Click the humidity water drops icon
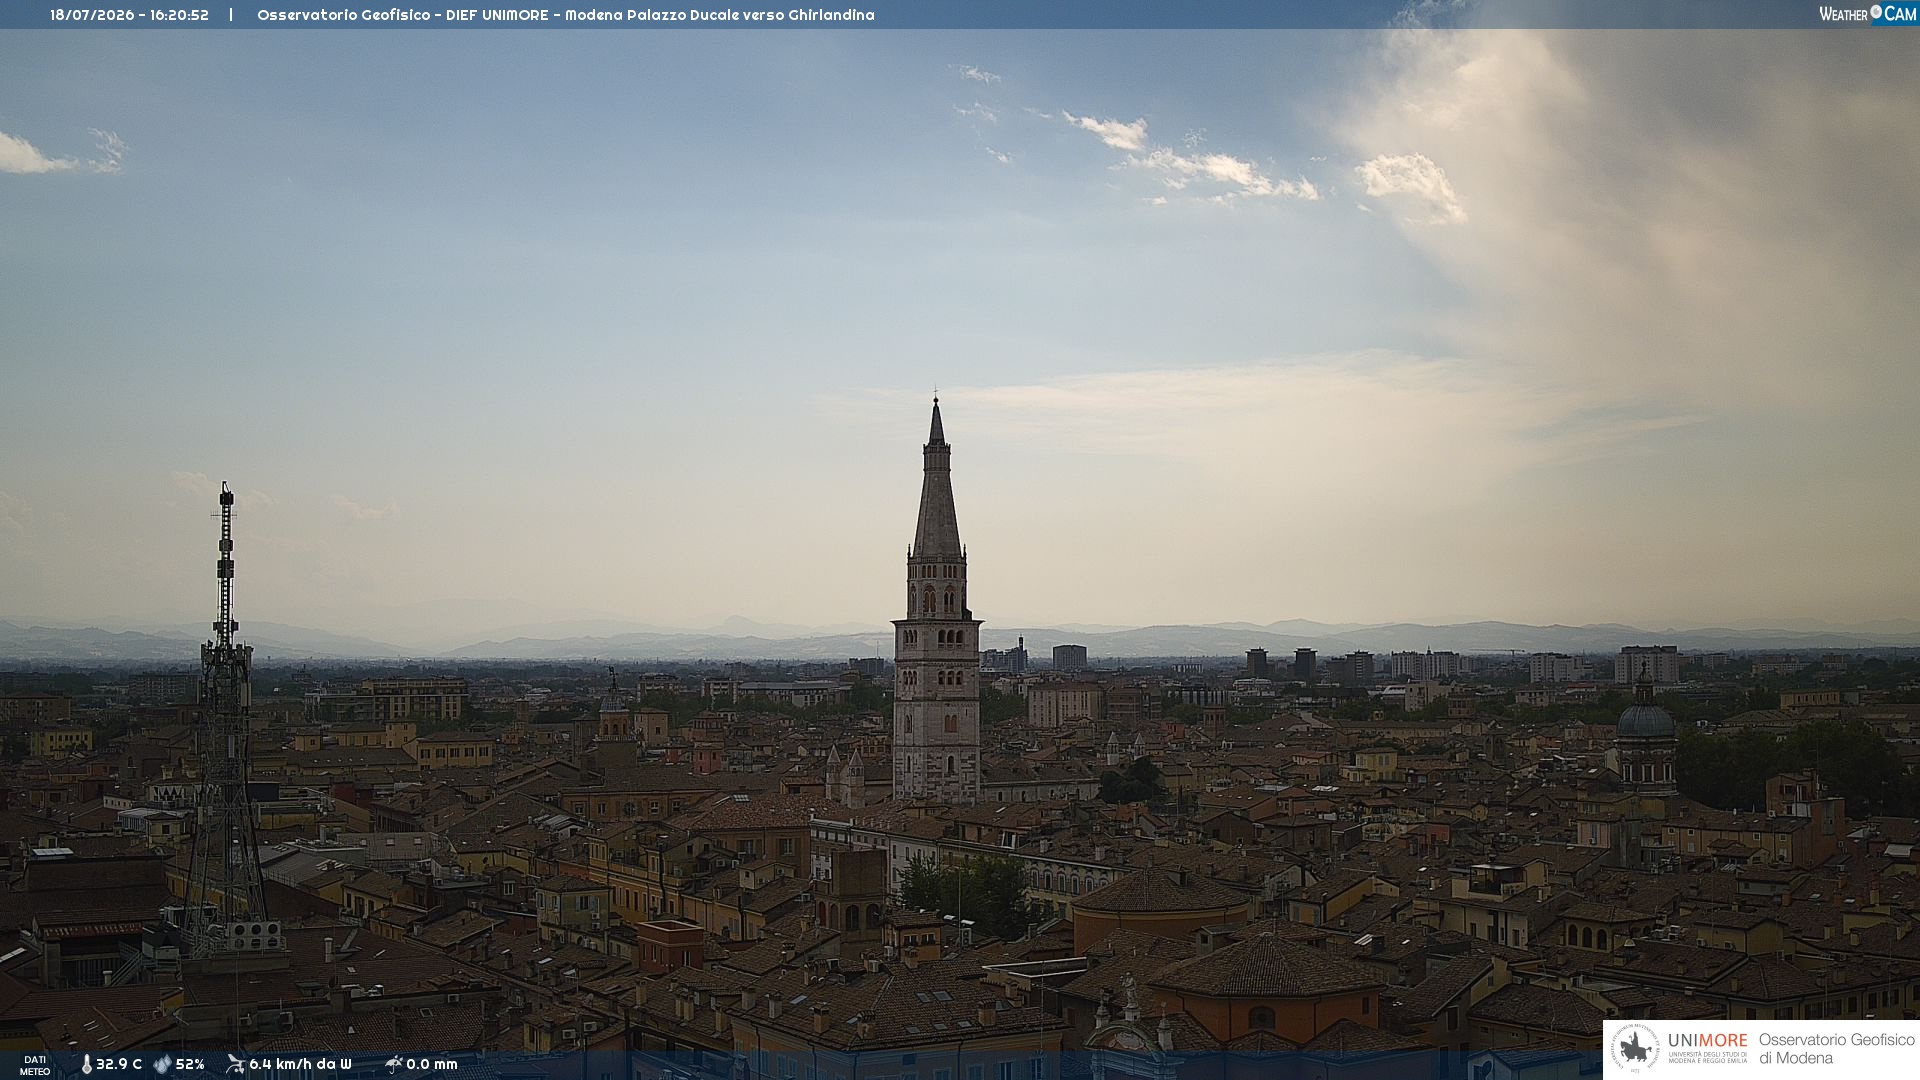Screen dimensions: 1920x1080 tap(163, 1065)
